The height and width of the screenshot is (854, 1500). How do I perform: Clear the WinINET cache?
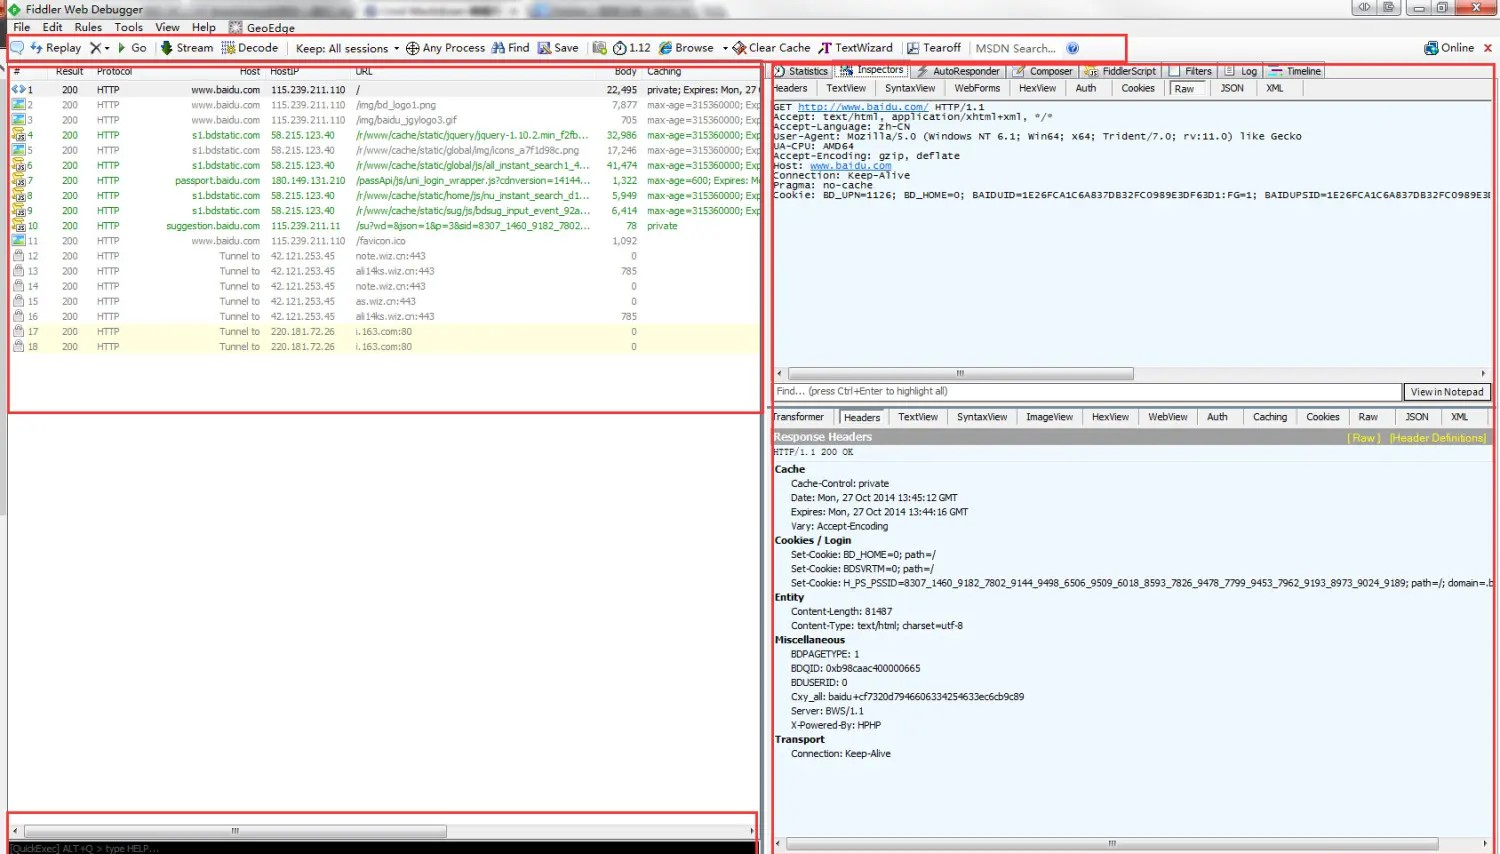point(771,48)
